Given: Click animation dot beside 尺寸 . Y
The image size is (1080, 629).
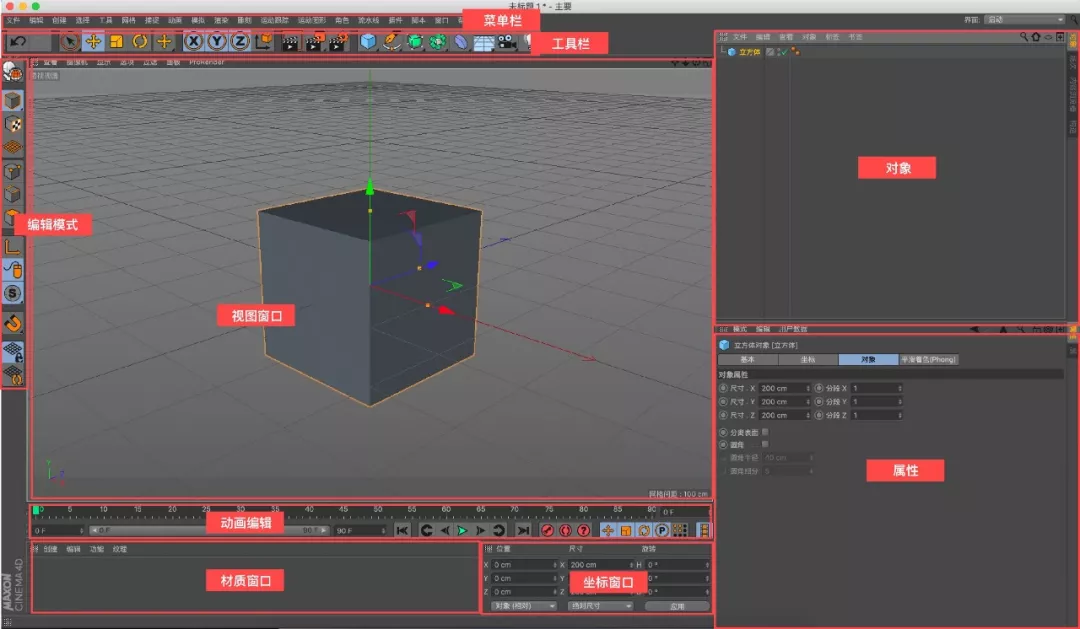Looking at the screenshot, I should pyautogui.click(x=723, y=402).
